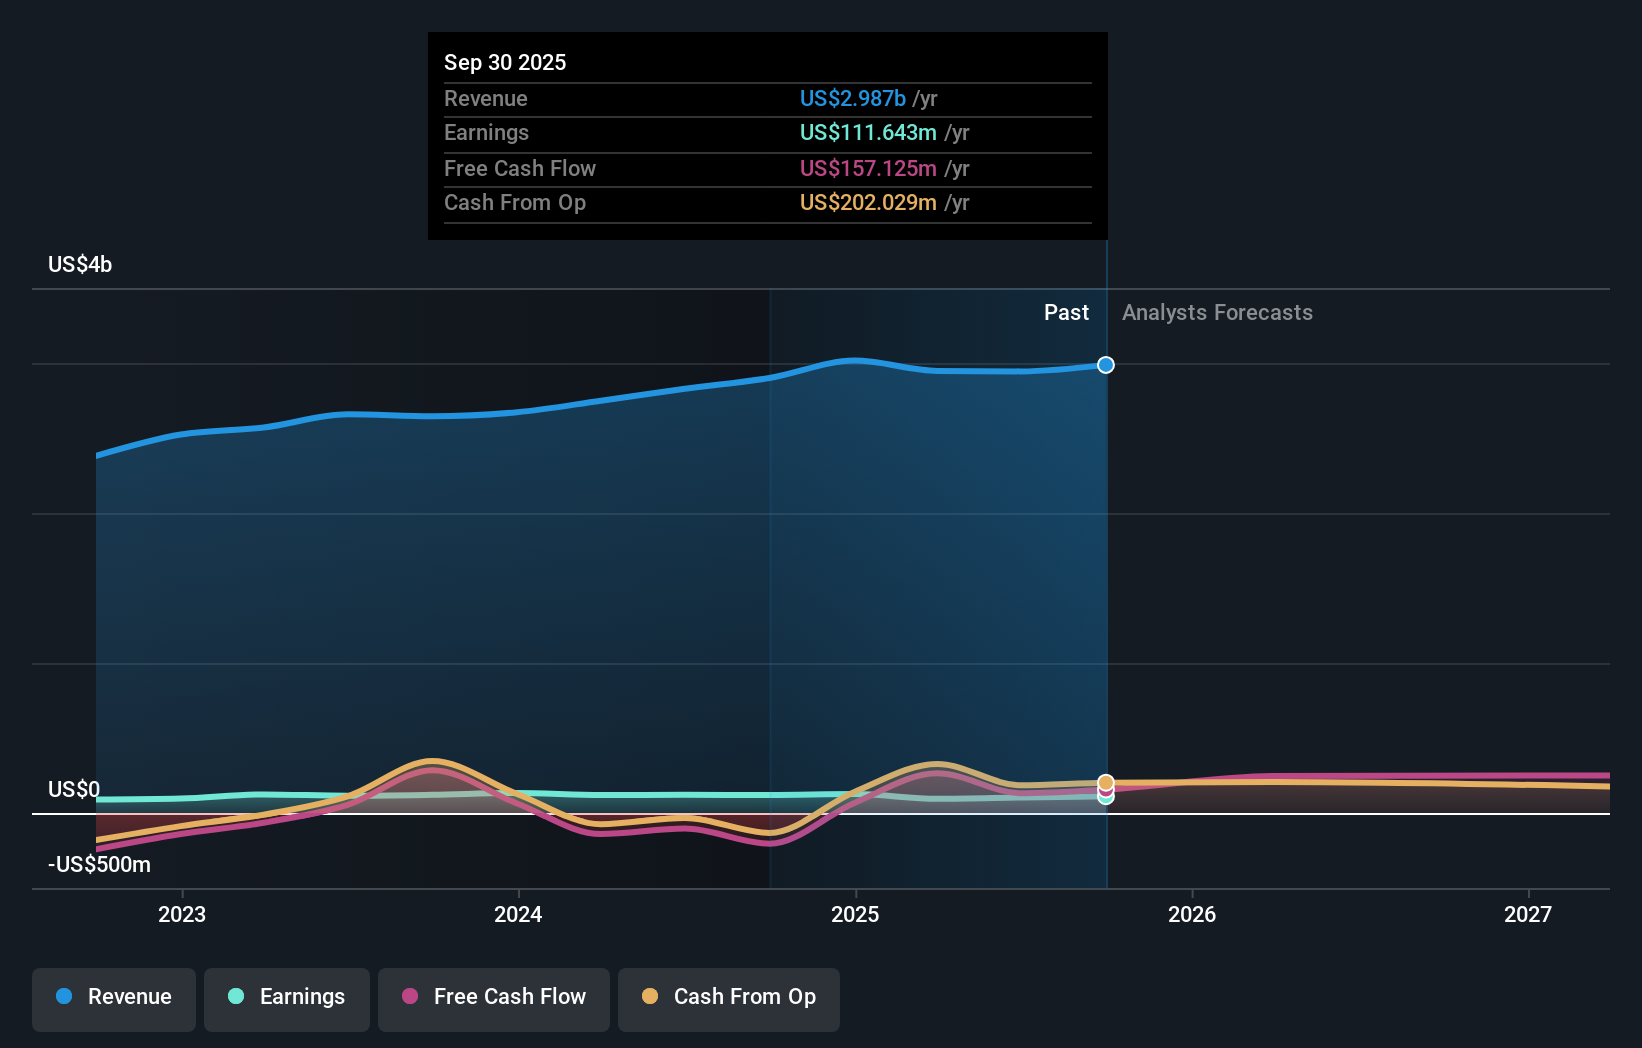Select the orange Cash From Op chart marker
The width and height of the screenshot is (1642, 1048).
pos(1105,781)
